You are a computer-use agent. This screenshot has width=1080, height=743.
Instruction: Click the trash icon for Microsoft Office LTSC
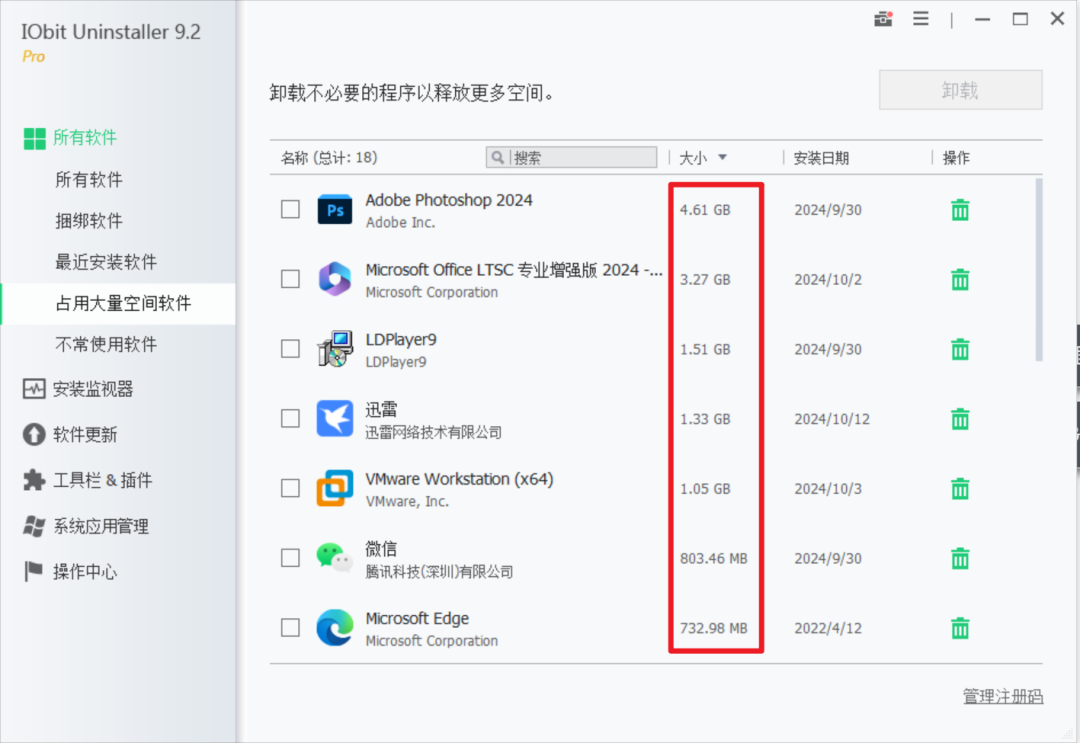point(959,279)
